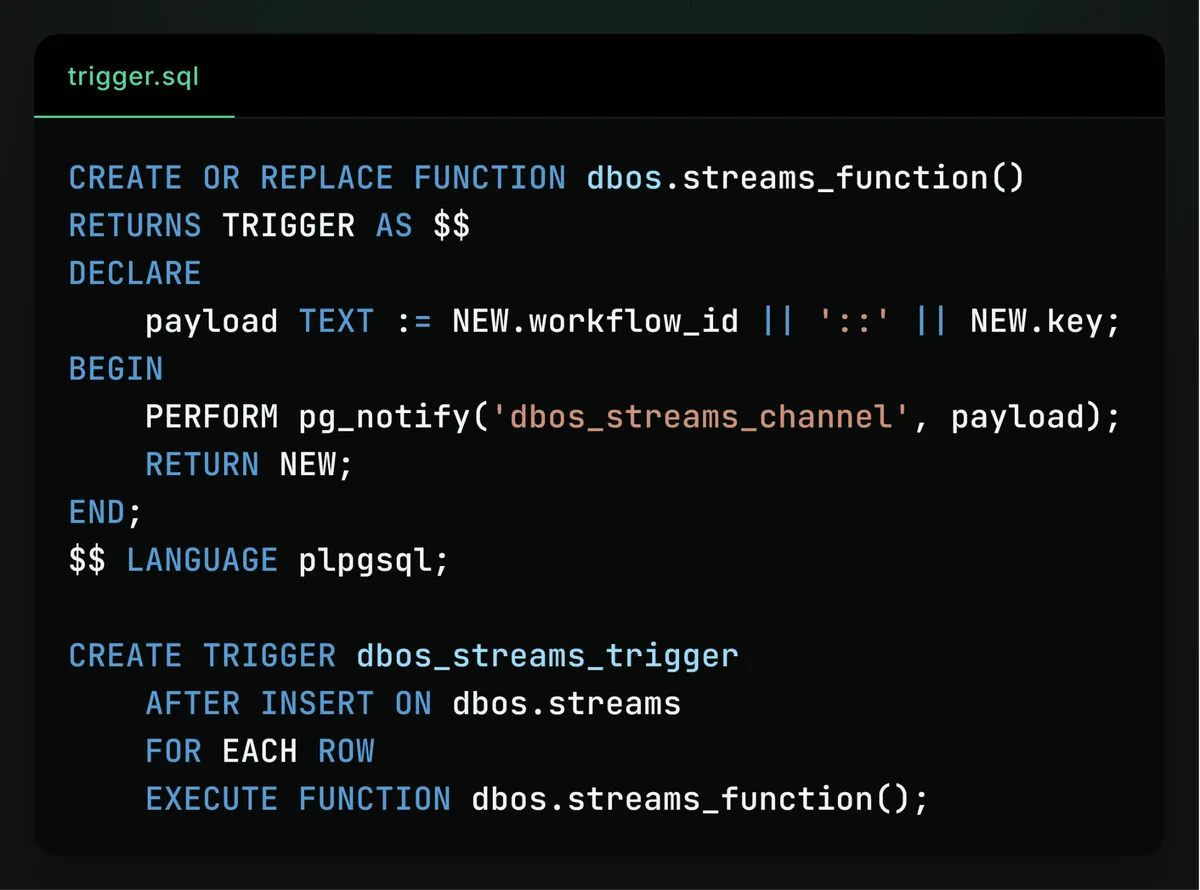Click the END keyword
The height and width of the screenshot is (890, 1200).
click(97, 513)
